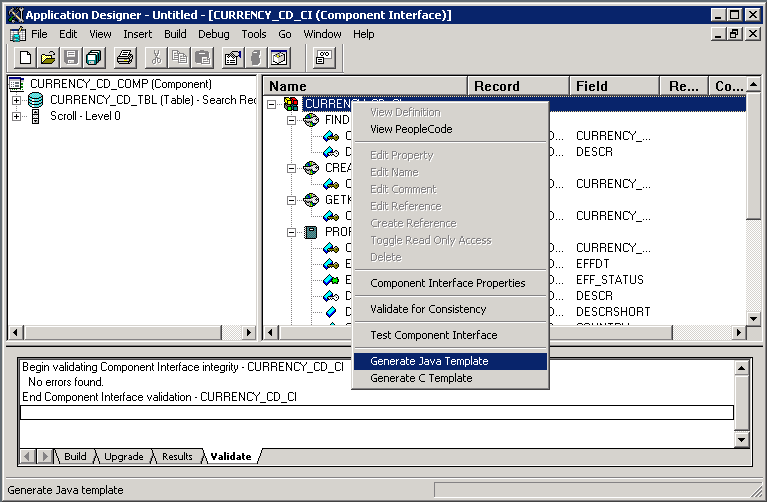Click the Save toolbar icon

pos(71,58)
